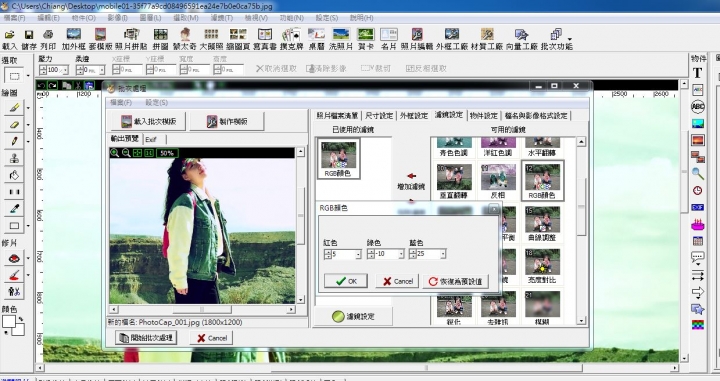The image size is (720, 381).
Task: Expand the selection tool shape dropdown arrow
Action: pyautogui.click(x=28, y=76)
